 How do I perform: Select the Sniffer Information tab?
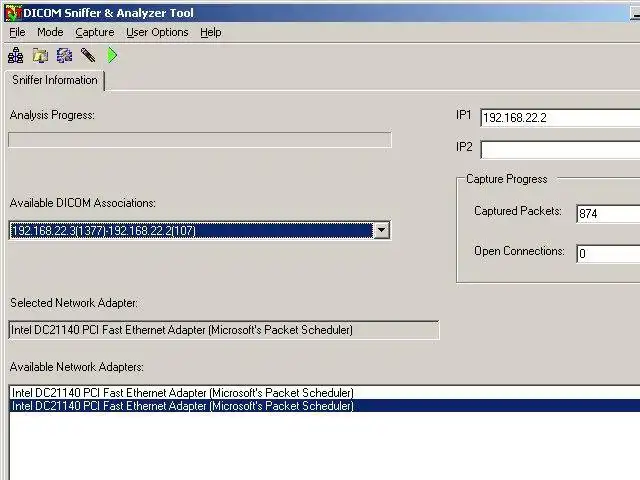click(55, 80)
